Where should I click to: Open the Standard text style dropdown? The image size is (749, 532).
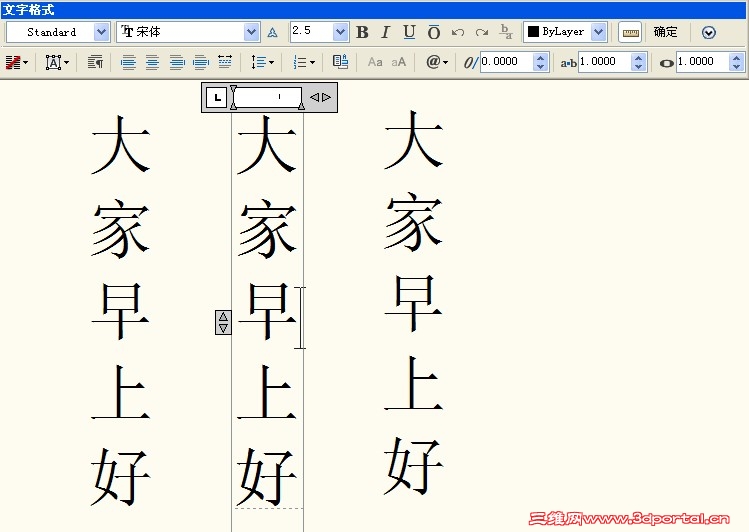101,32
